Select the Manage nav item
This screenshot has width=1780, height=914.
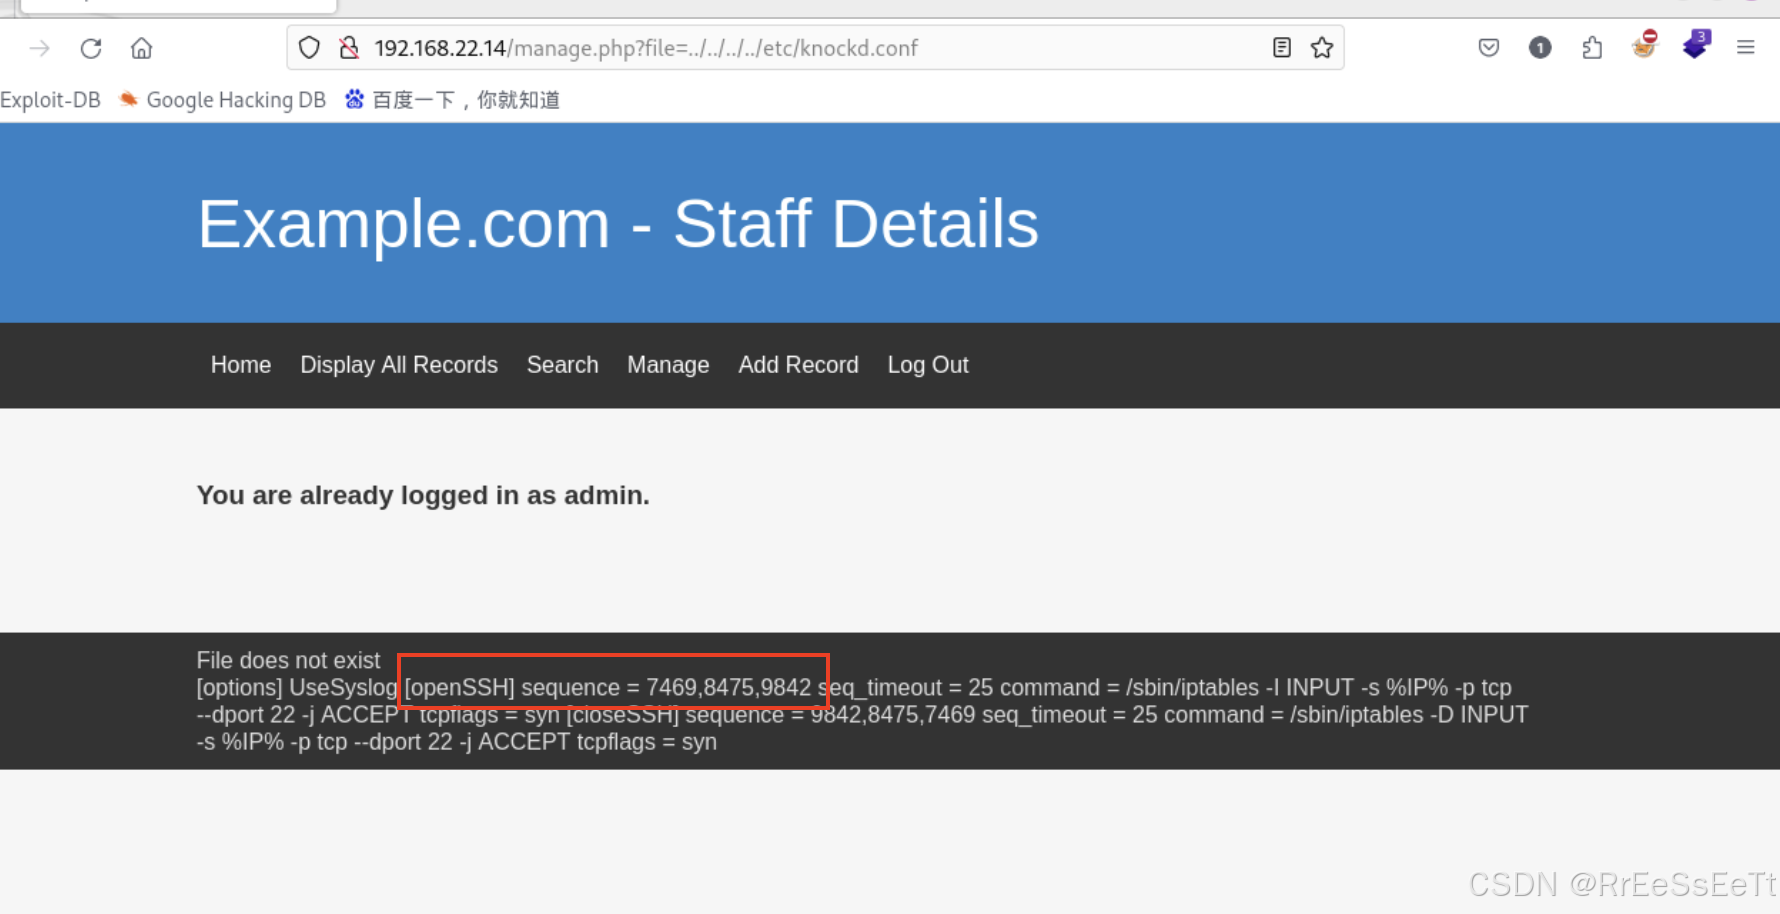668,365
